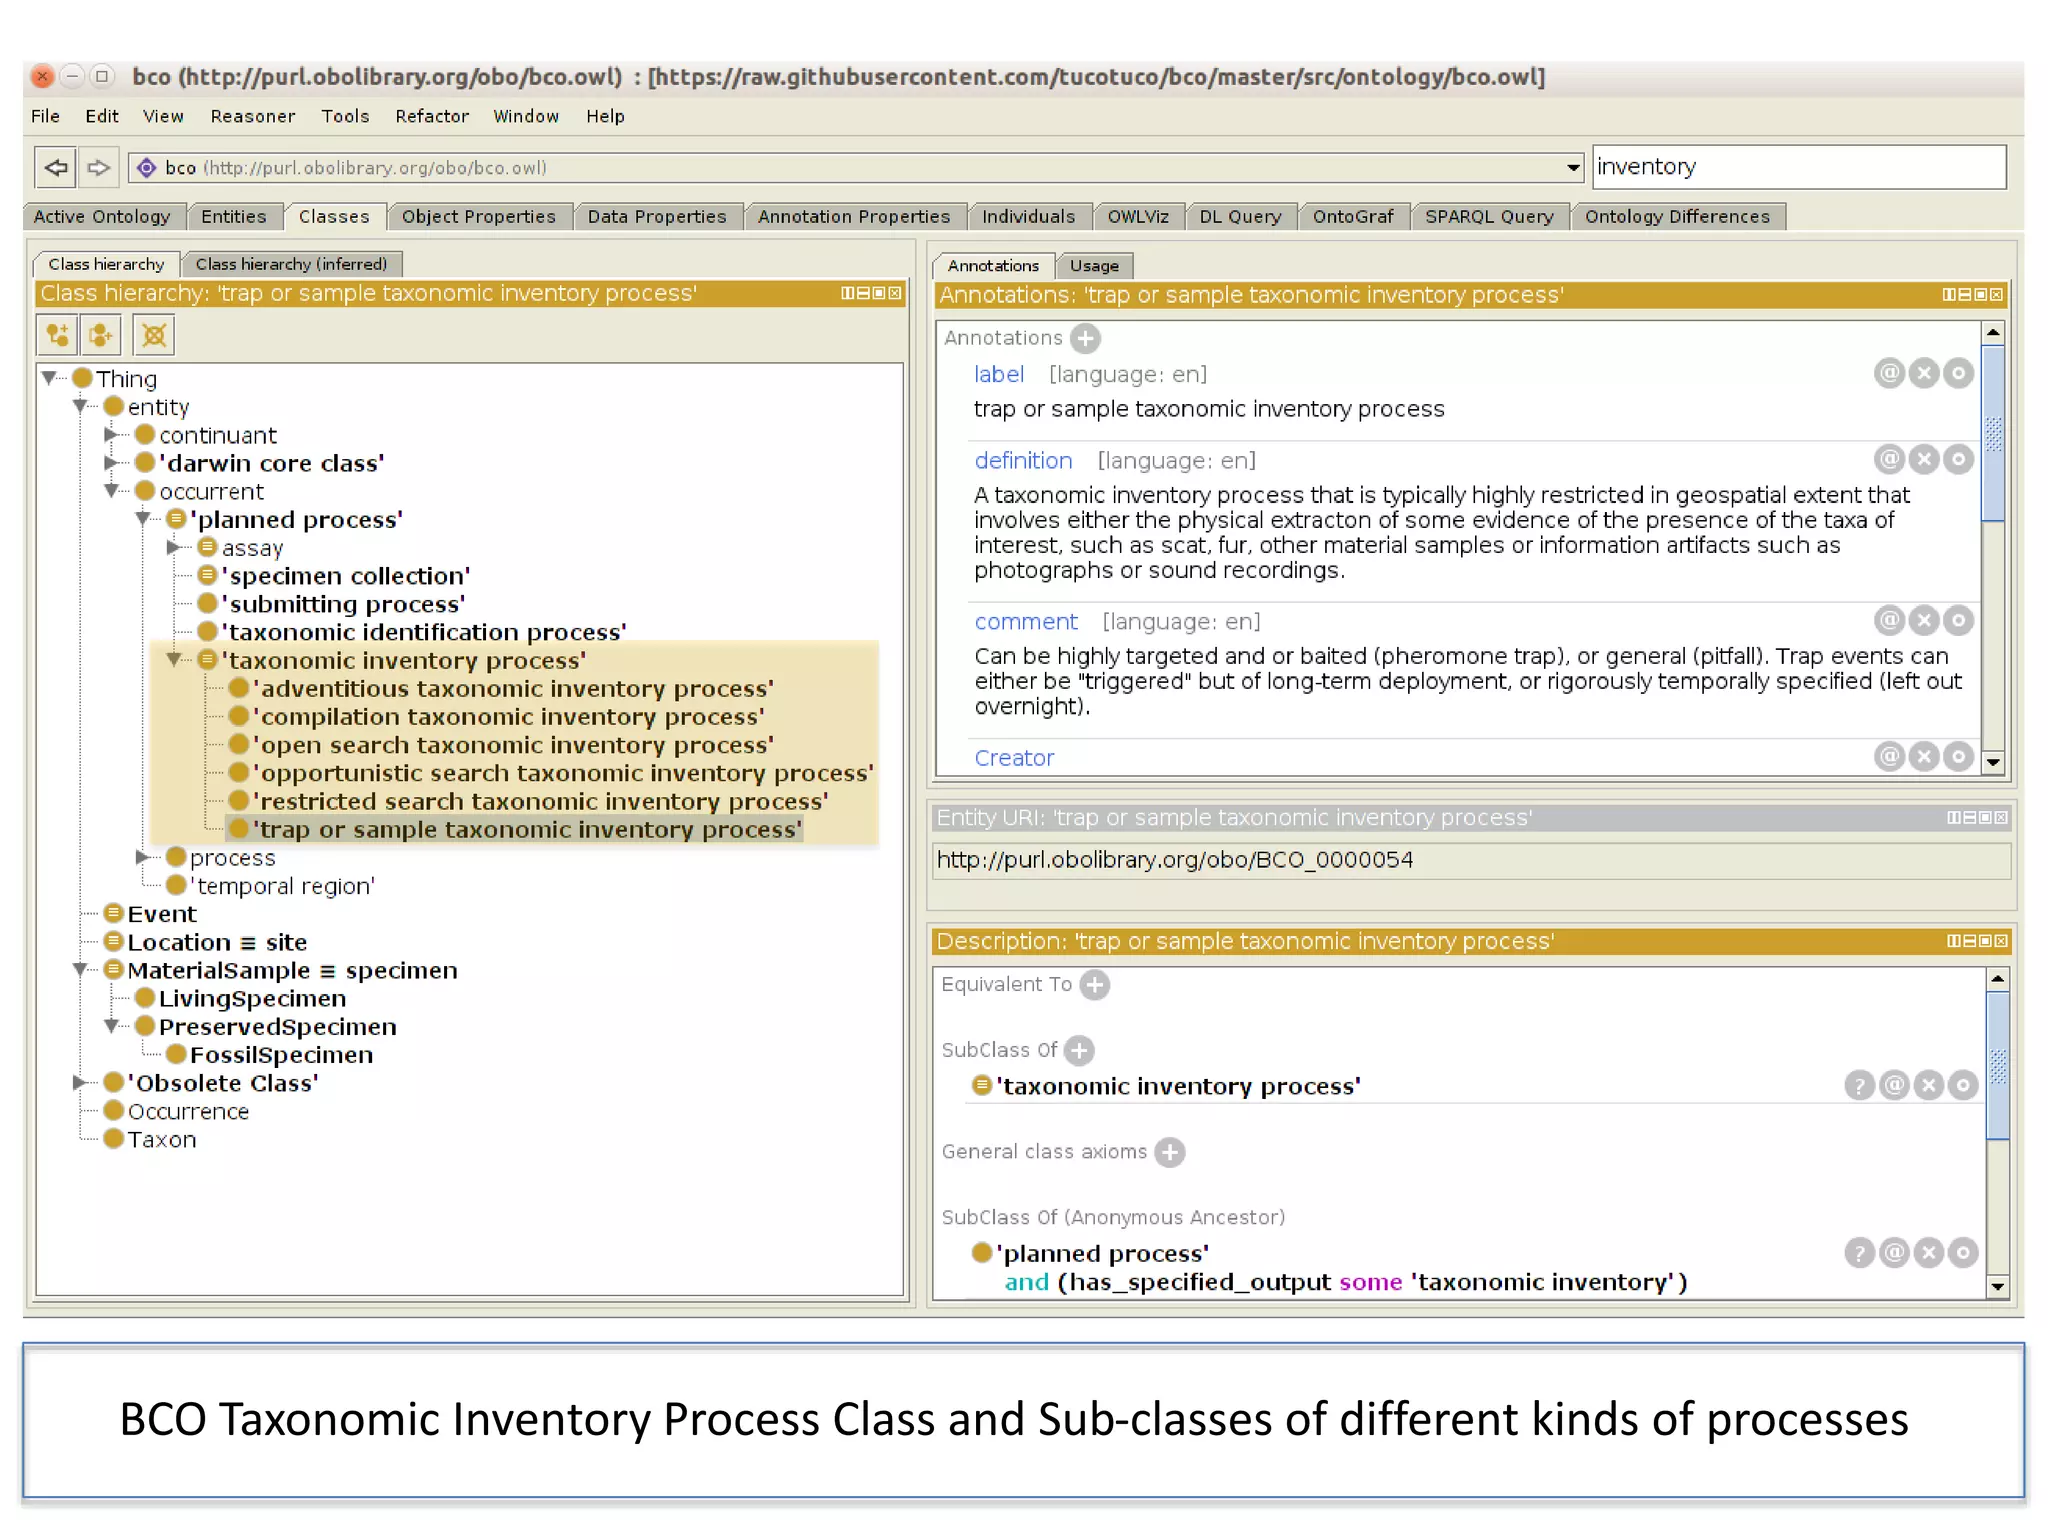Screen dimensions: 2048x1536
Task: Edit the definition annotation
Action: tap(1958, 460)
